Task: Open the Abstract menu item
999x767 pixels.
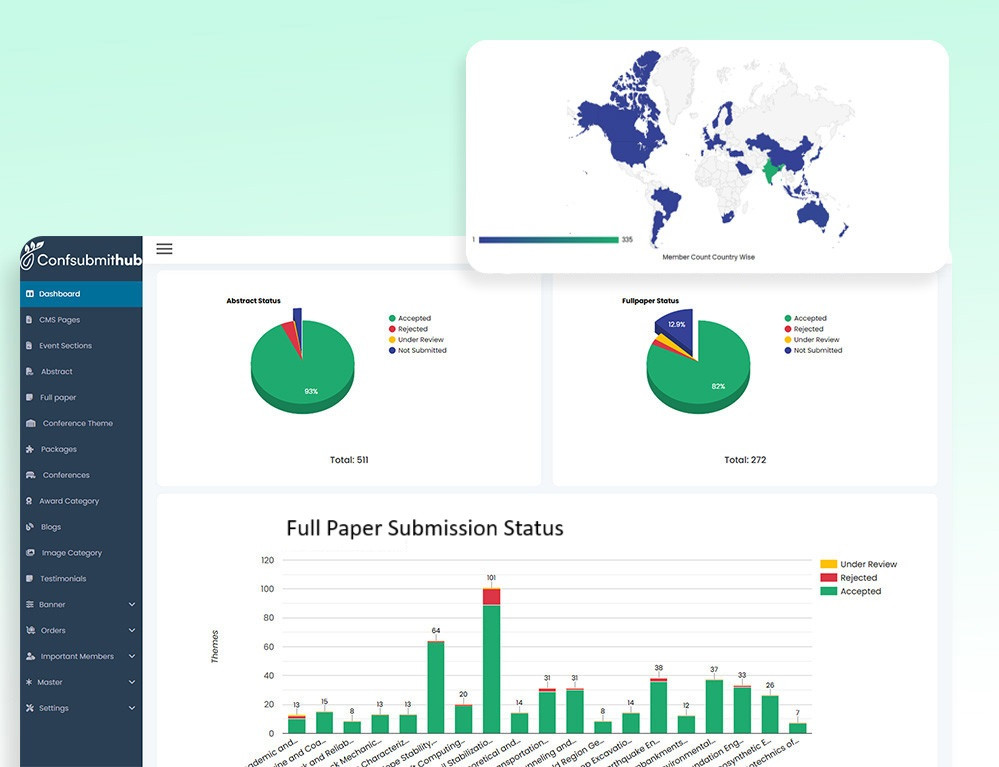Action: [x=56, y=372]
